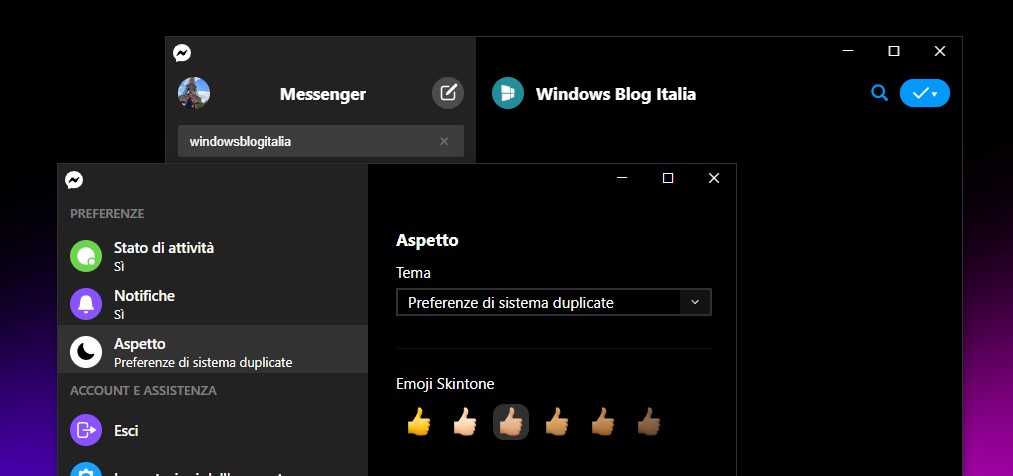The width and height of the screenshot is (1013, 476).
Task: Select darkest skin tone thumbs-up
Action: (x=649, y=422)
